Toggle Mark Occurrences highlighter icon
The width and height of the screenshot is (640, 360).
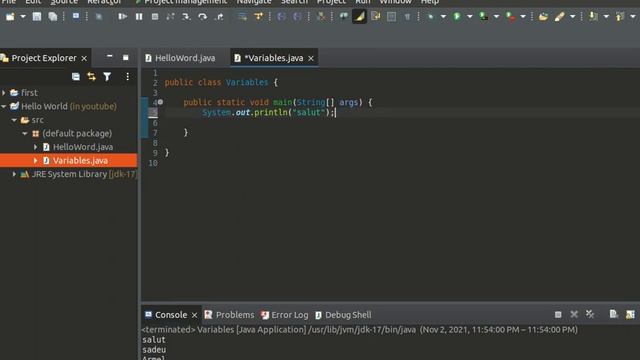pyautogui.click(x=359, y=17)
